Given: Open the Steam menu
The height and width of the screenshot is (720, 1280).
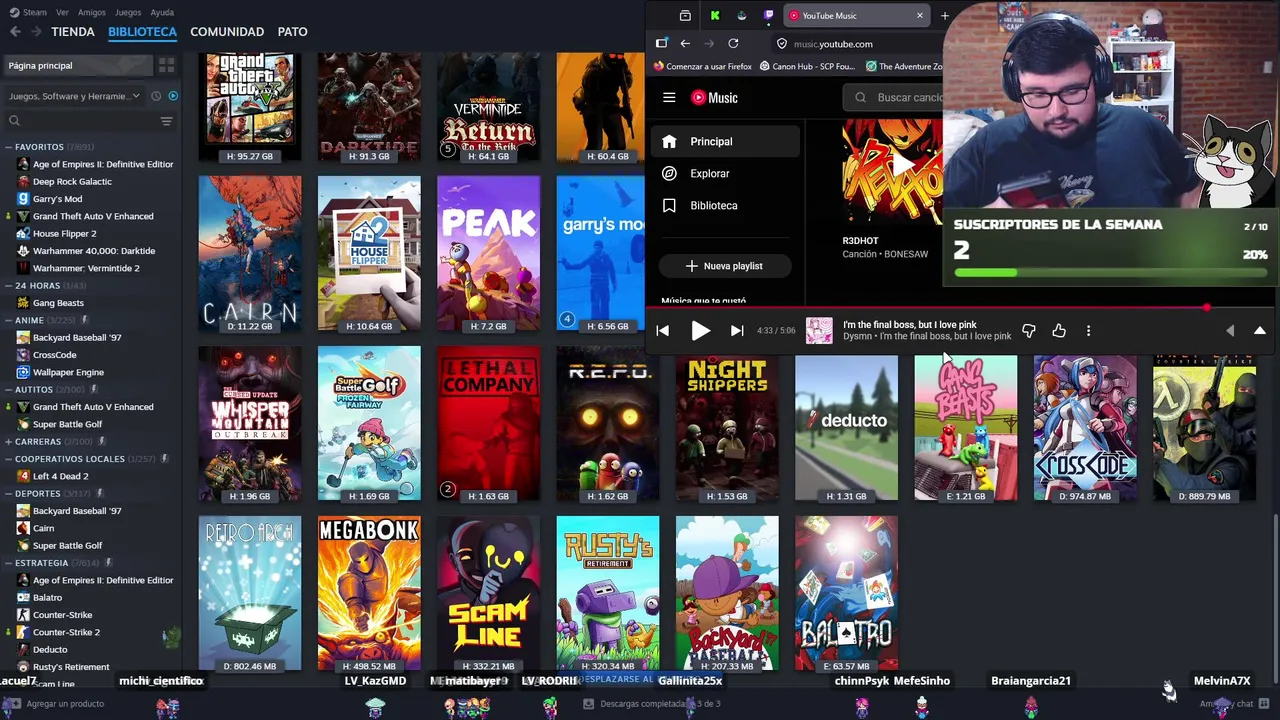Looking at the screenshot, I should 28,12.
